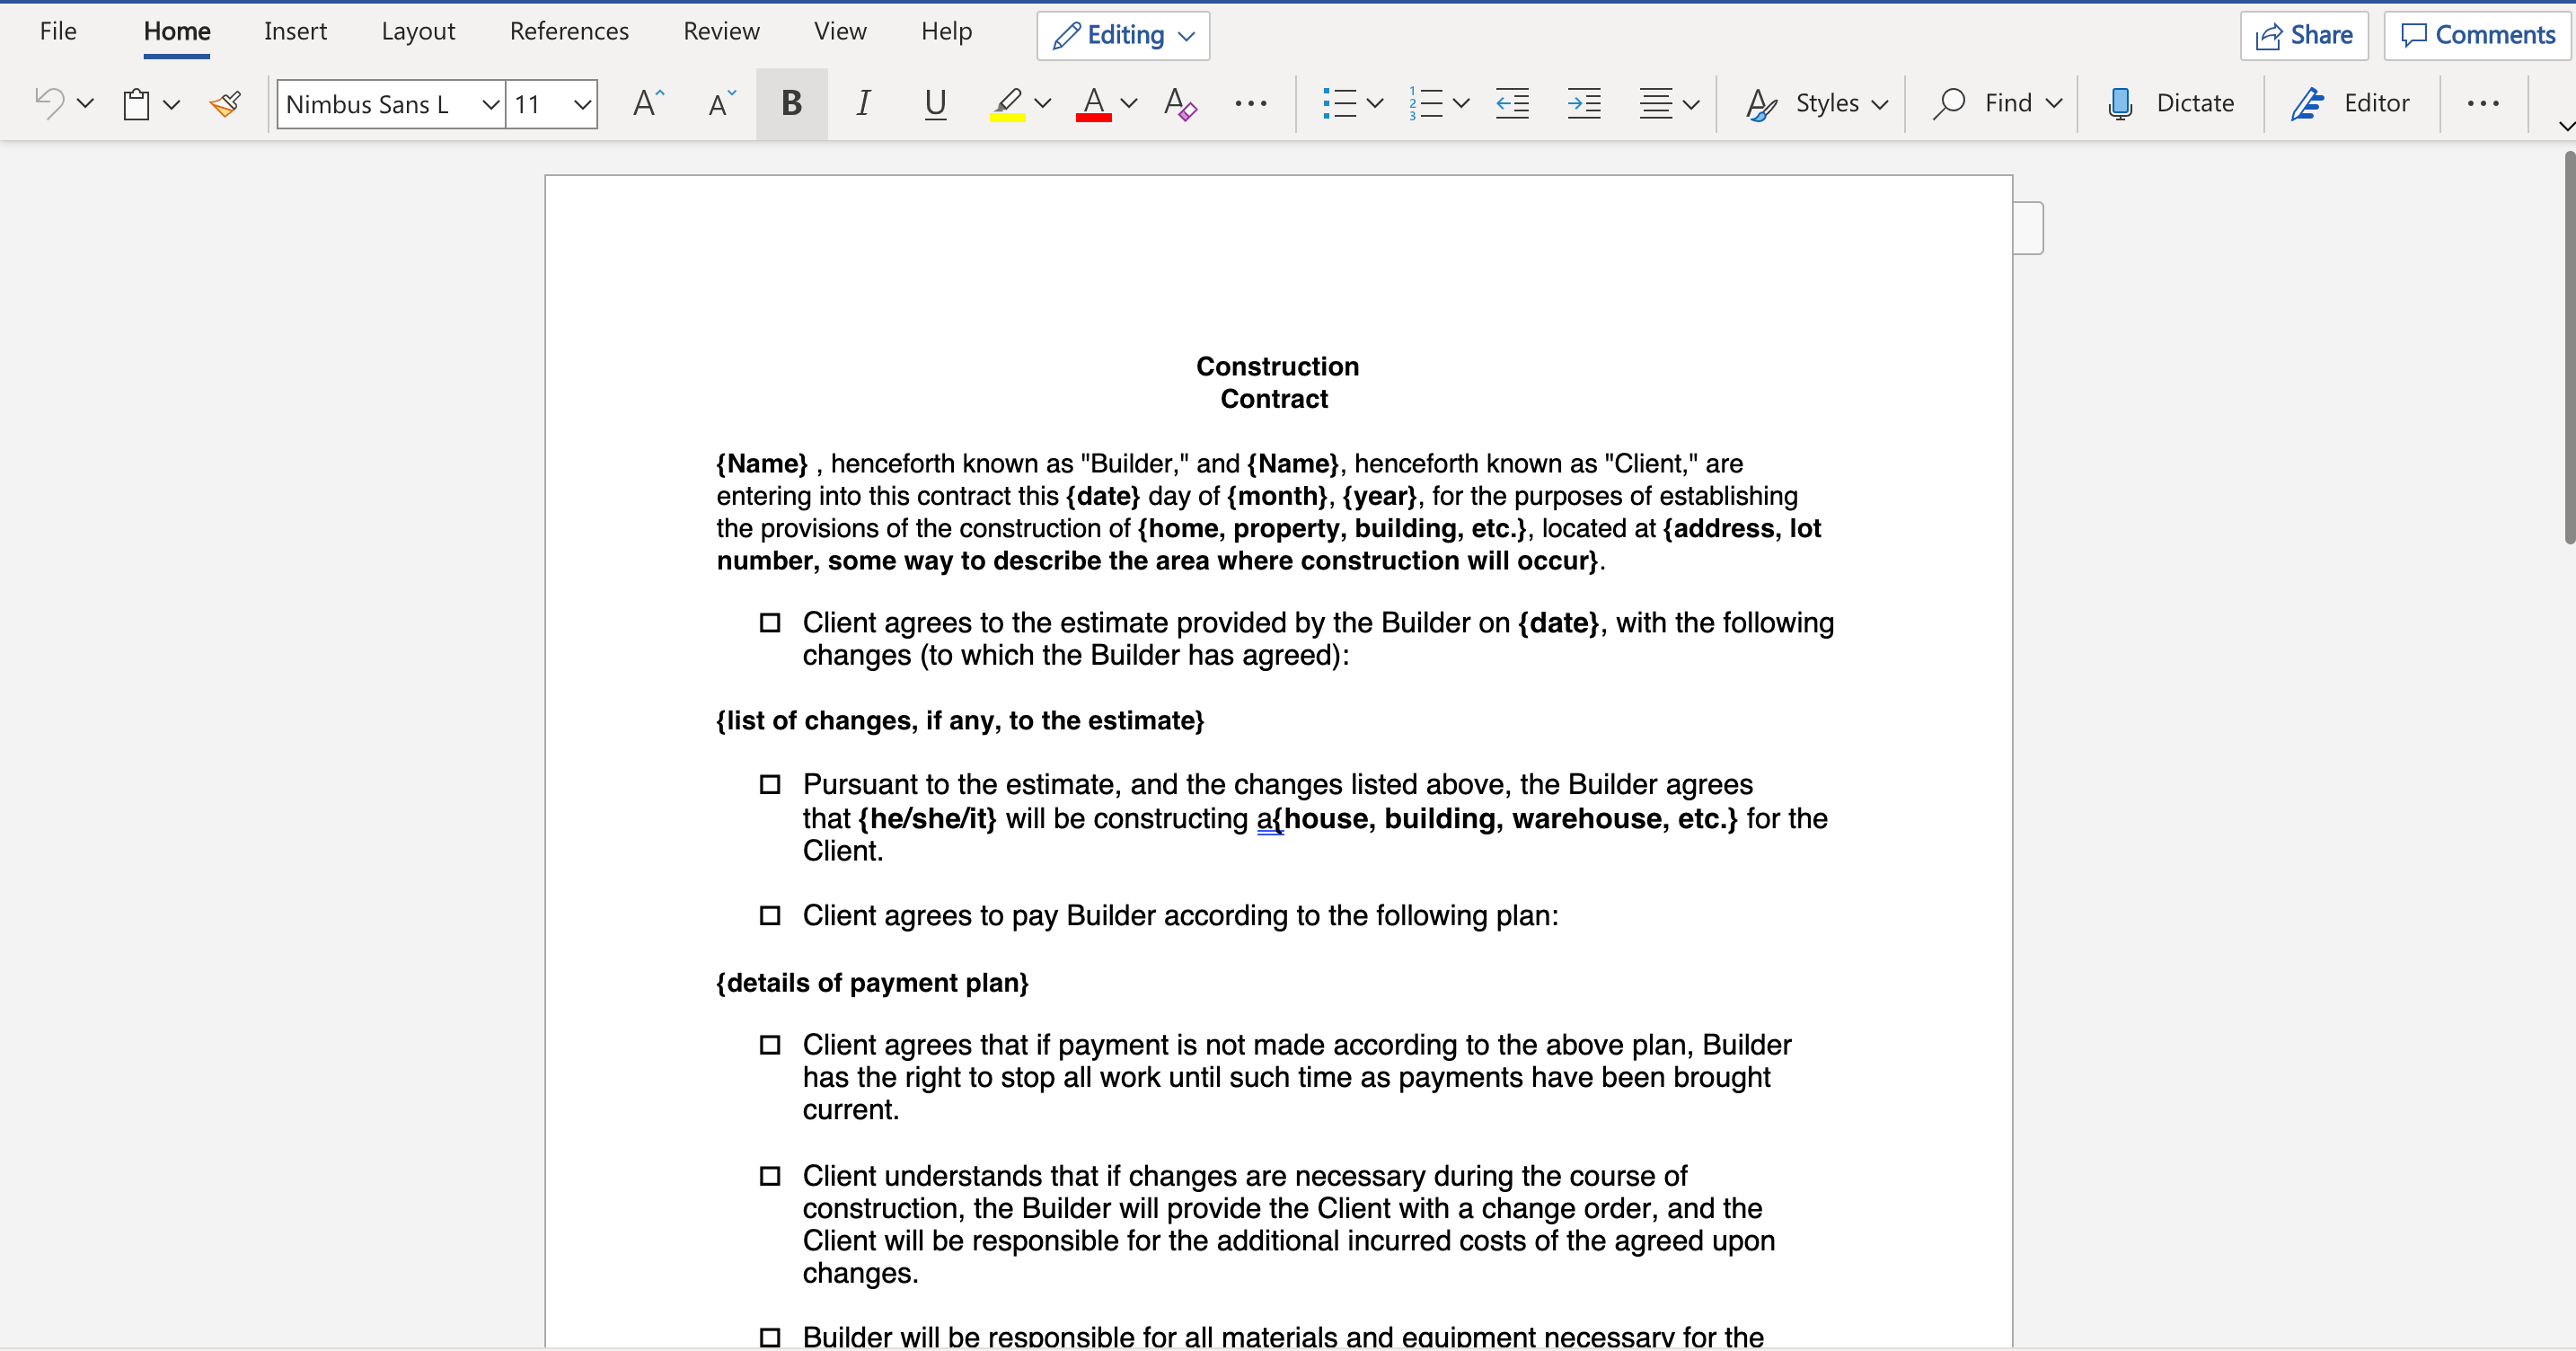Check the box beside 'Client agrees that if payment'
2576x1351 pixels.
coord(770,1045)
